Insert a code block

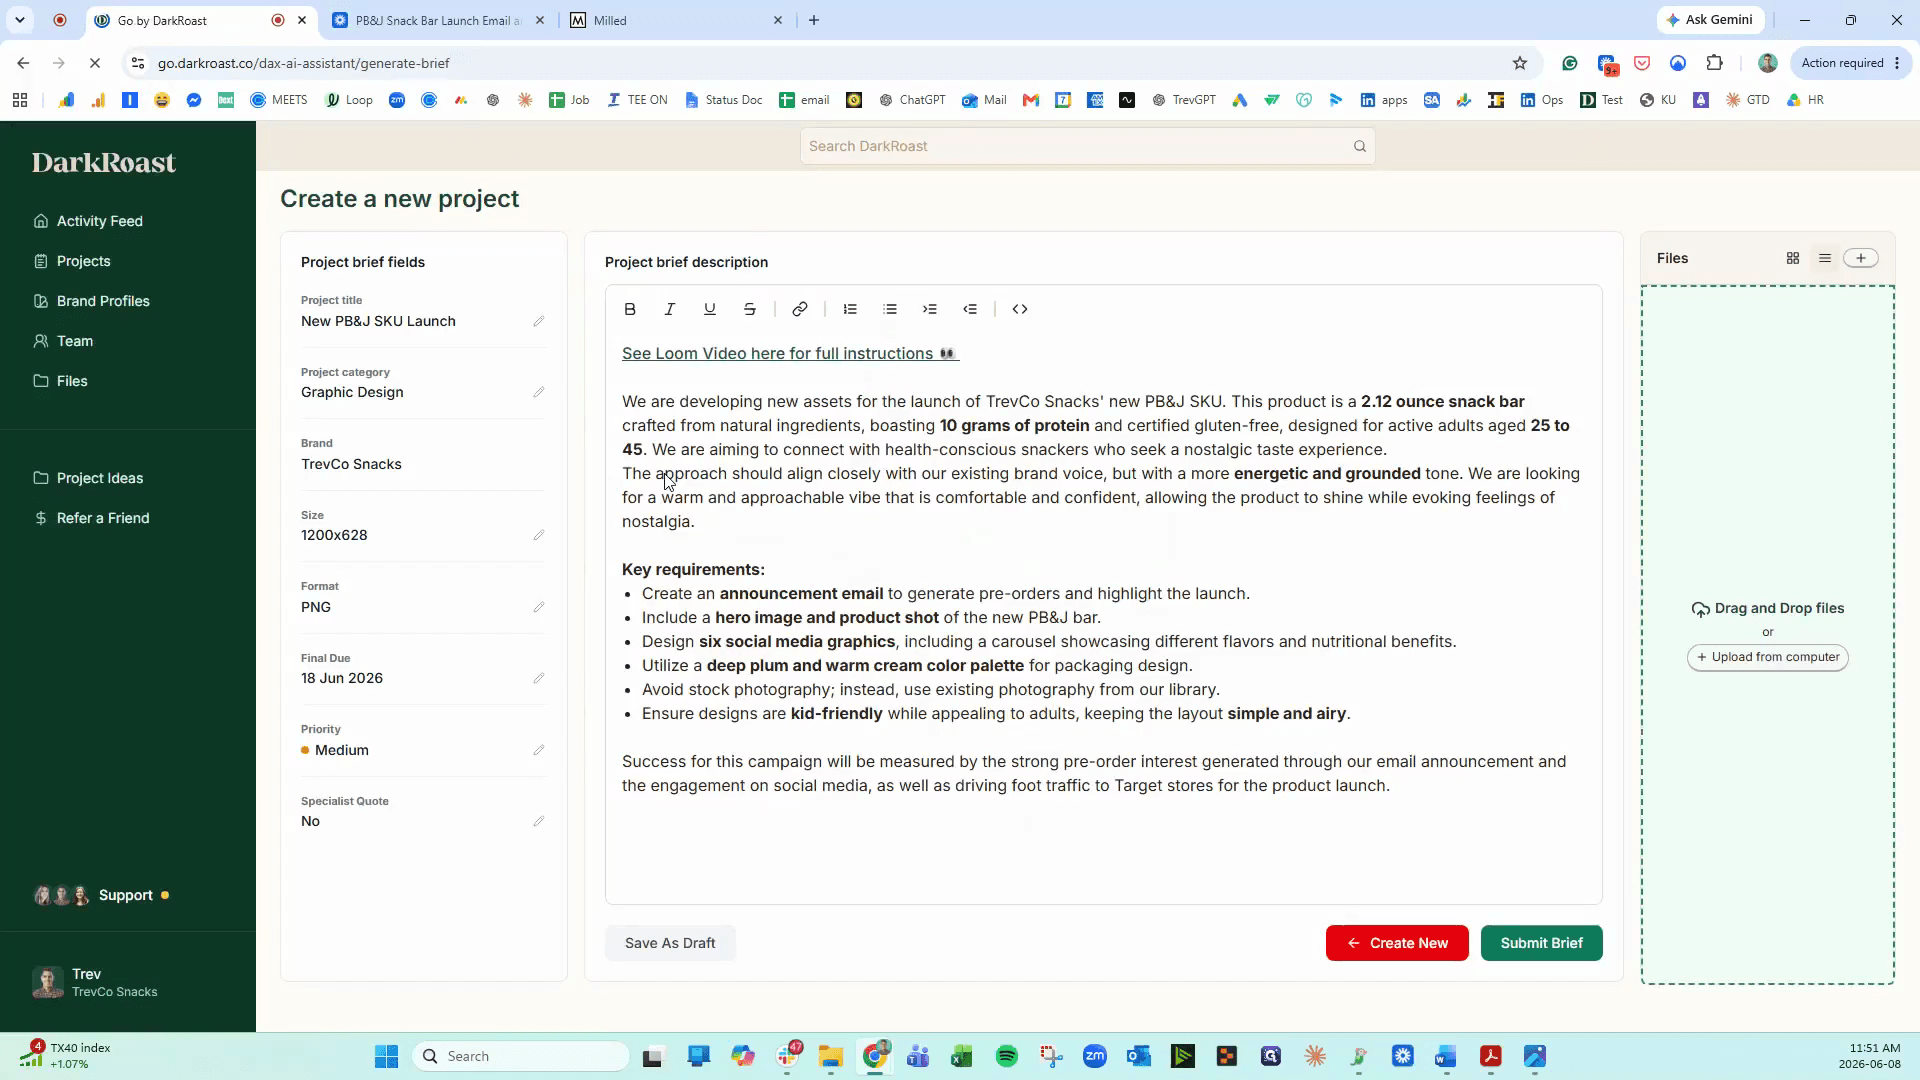click(1020, 309)
